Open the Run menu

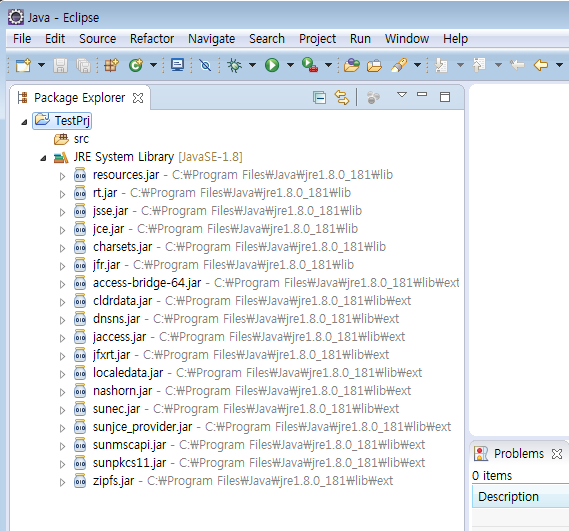(x=360, y=38)
